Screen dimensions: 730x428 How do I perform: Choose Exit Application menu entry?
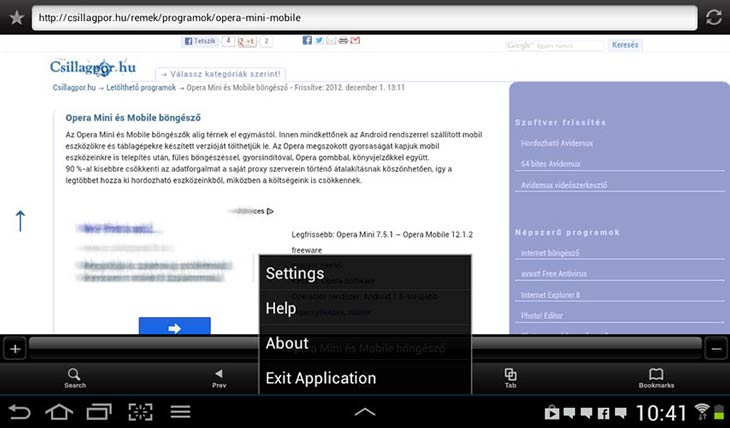(x=365, y=378)
